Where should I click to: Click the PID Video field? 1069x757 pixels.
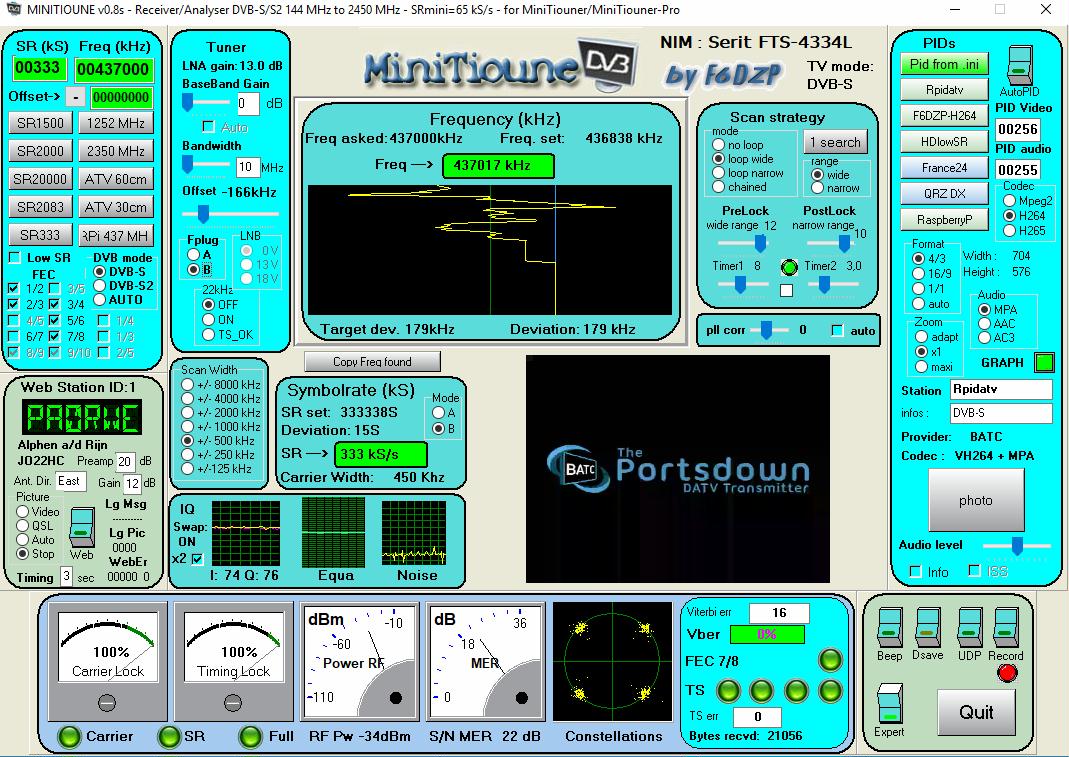[x=1017, y=129]
